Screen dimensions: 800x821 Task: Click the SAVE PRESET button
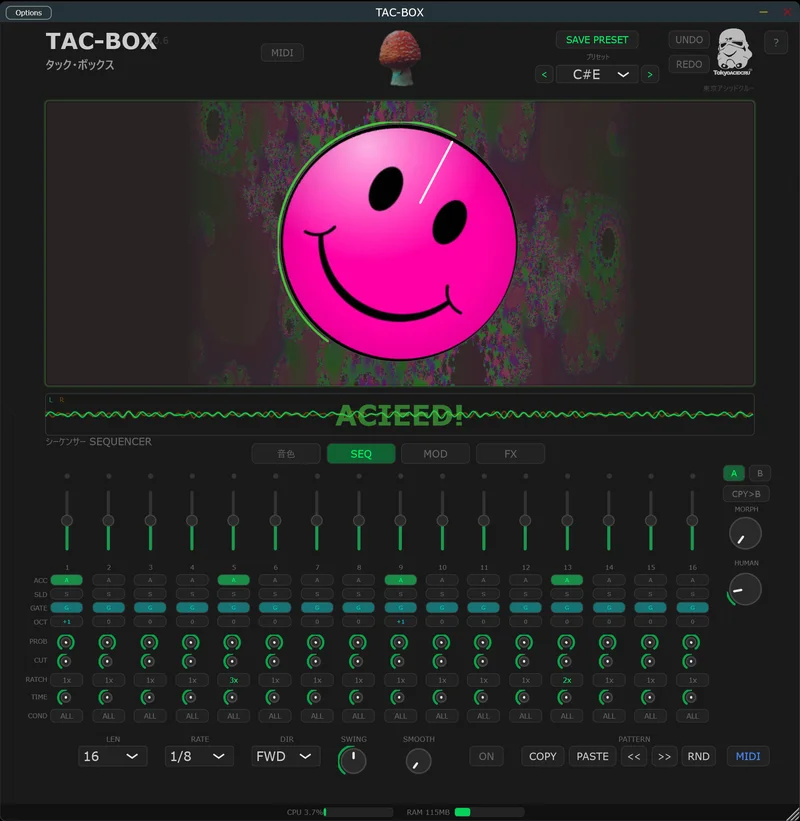click(x=596, y=40)
